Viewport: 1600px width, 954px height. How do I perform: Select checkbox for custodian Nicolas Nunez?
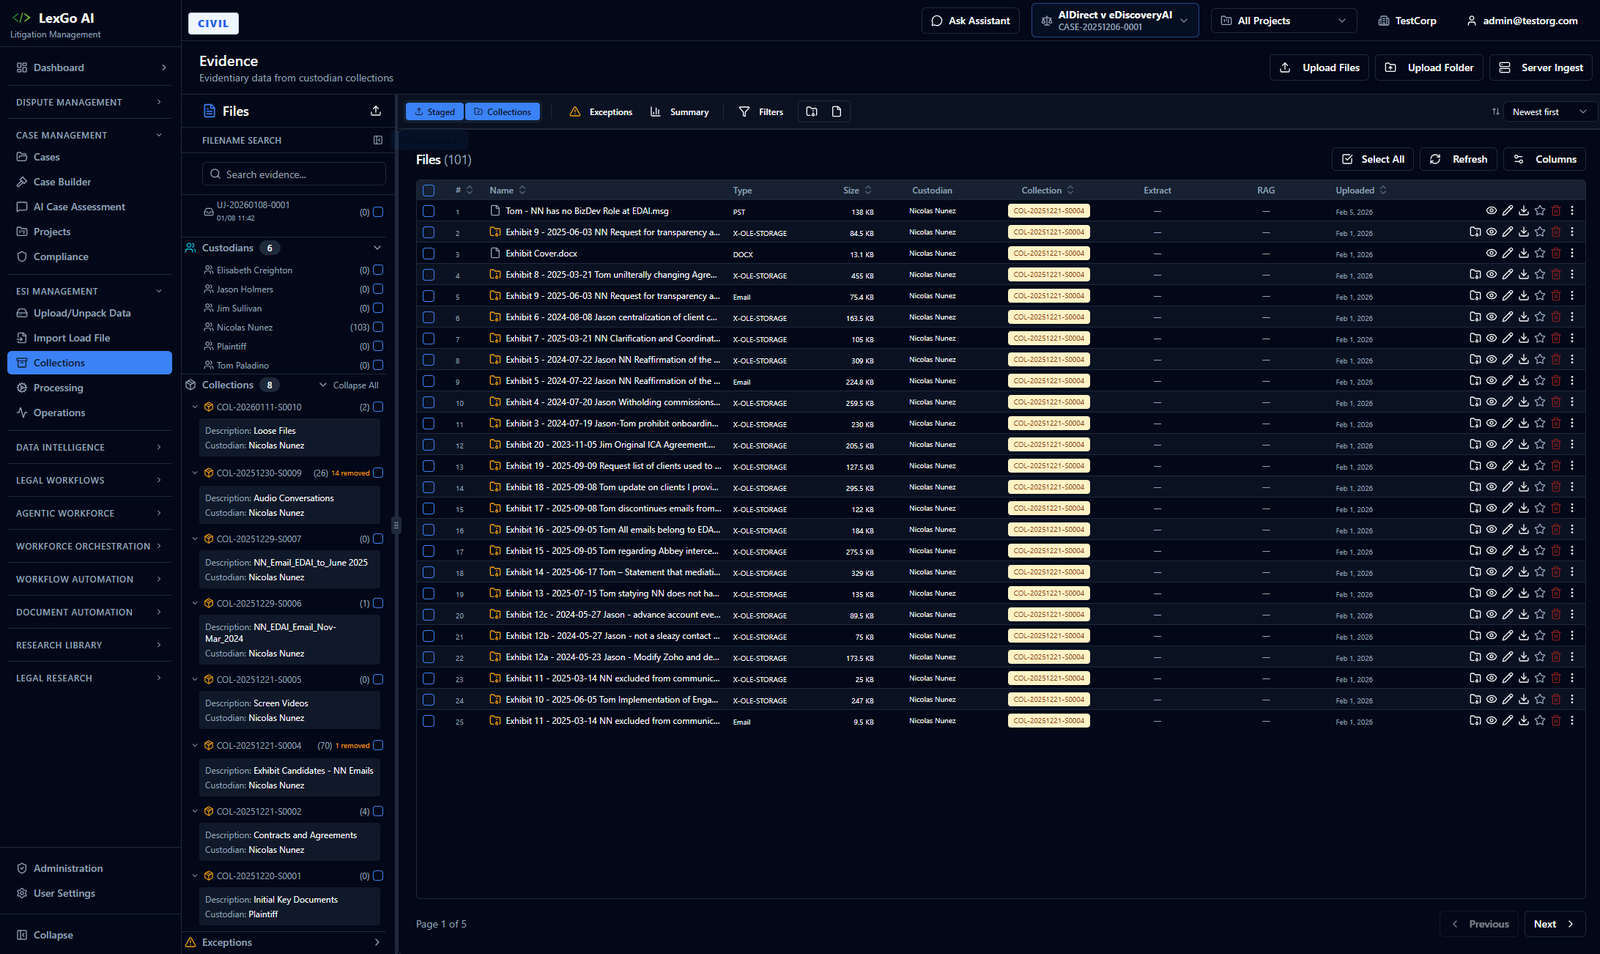point(378,327)
